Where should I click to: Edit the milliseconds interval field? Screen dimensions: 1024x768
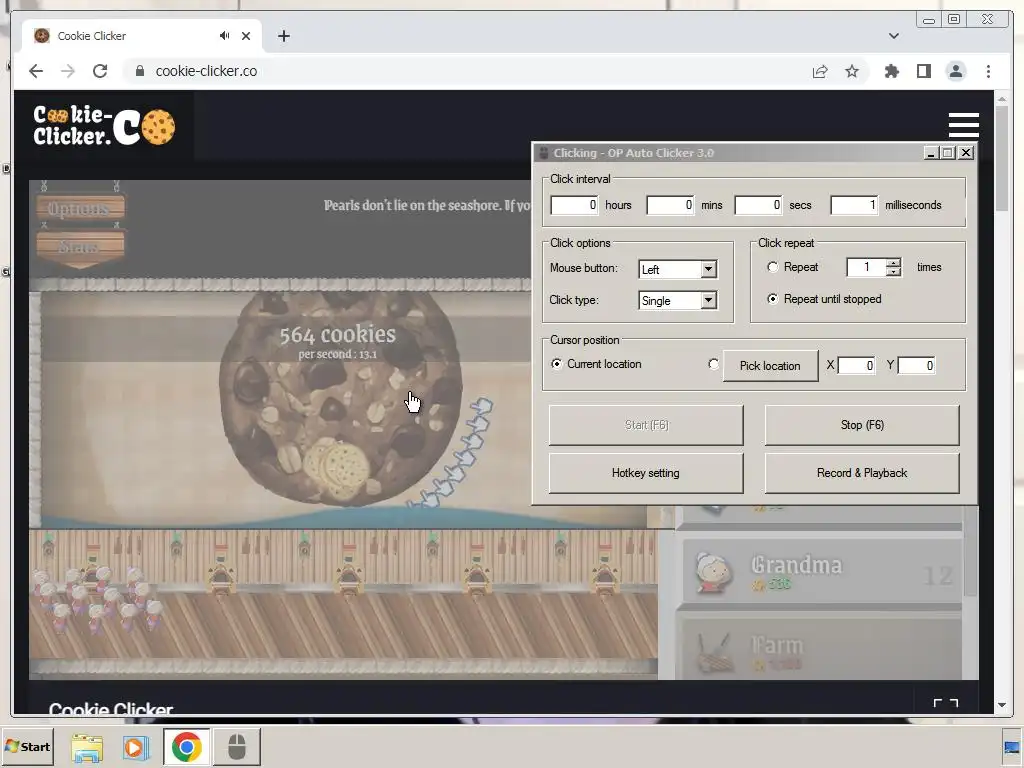click(x=854, y=205)
